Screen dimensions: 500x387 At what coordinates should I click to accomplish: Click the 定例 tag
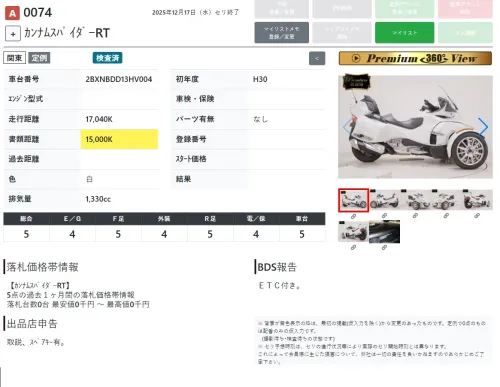[x=39, y=58]
